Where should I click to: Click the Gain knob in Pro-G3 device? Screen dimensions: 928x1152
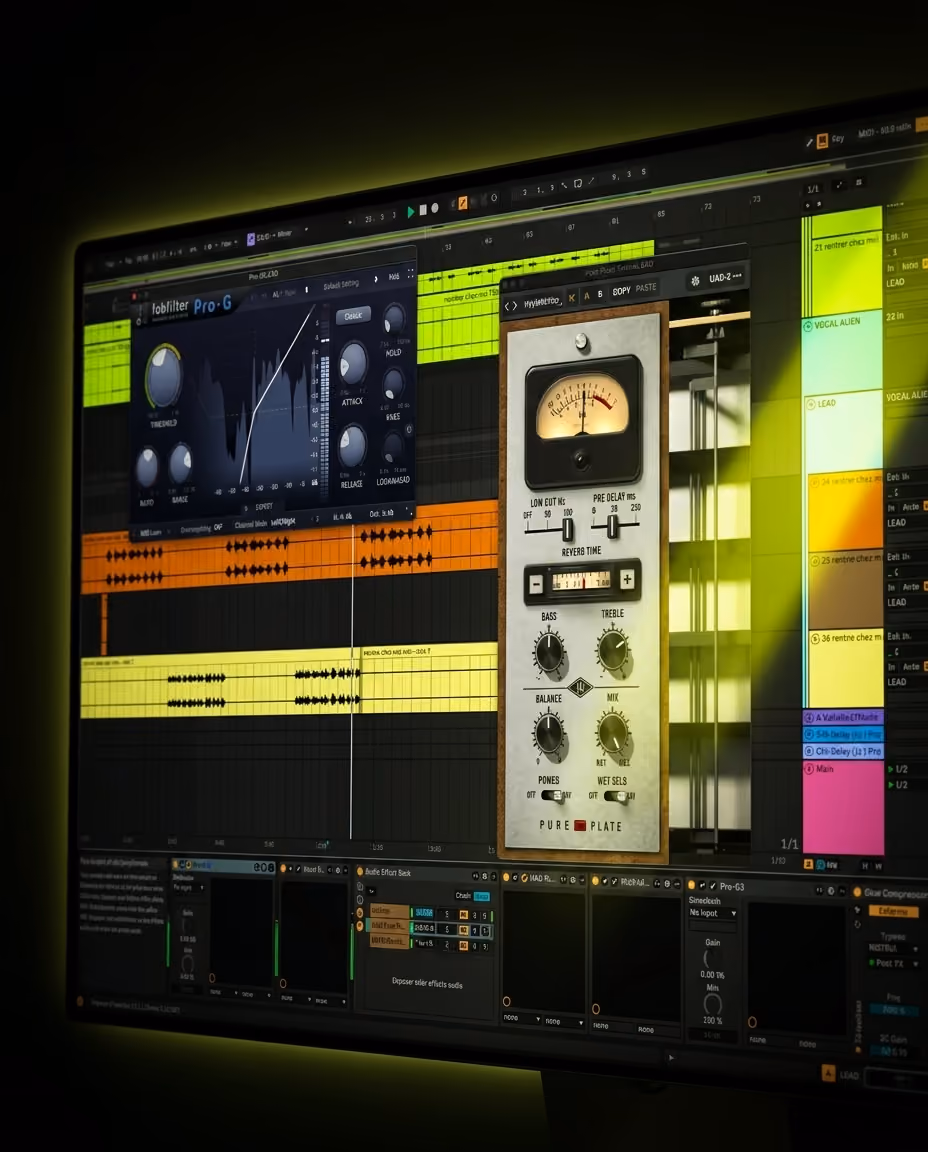click(x=712, y=958)
